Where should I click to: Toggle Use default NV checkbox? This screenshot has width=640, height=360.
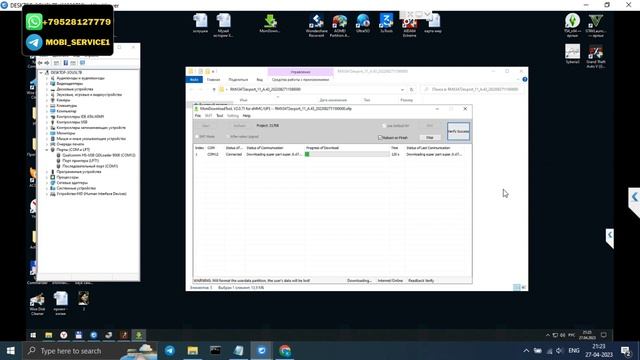click(384, 126)
